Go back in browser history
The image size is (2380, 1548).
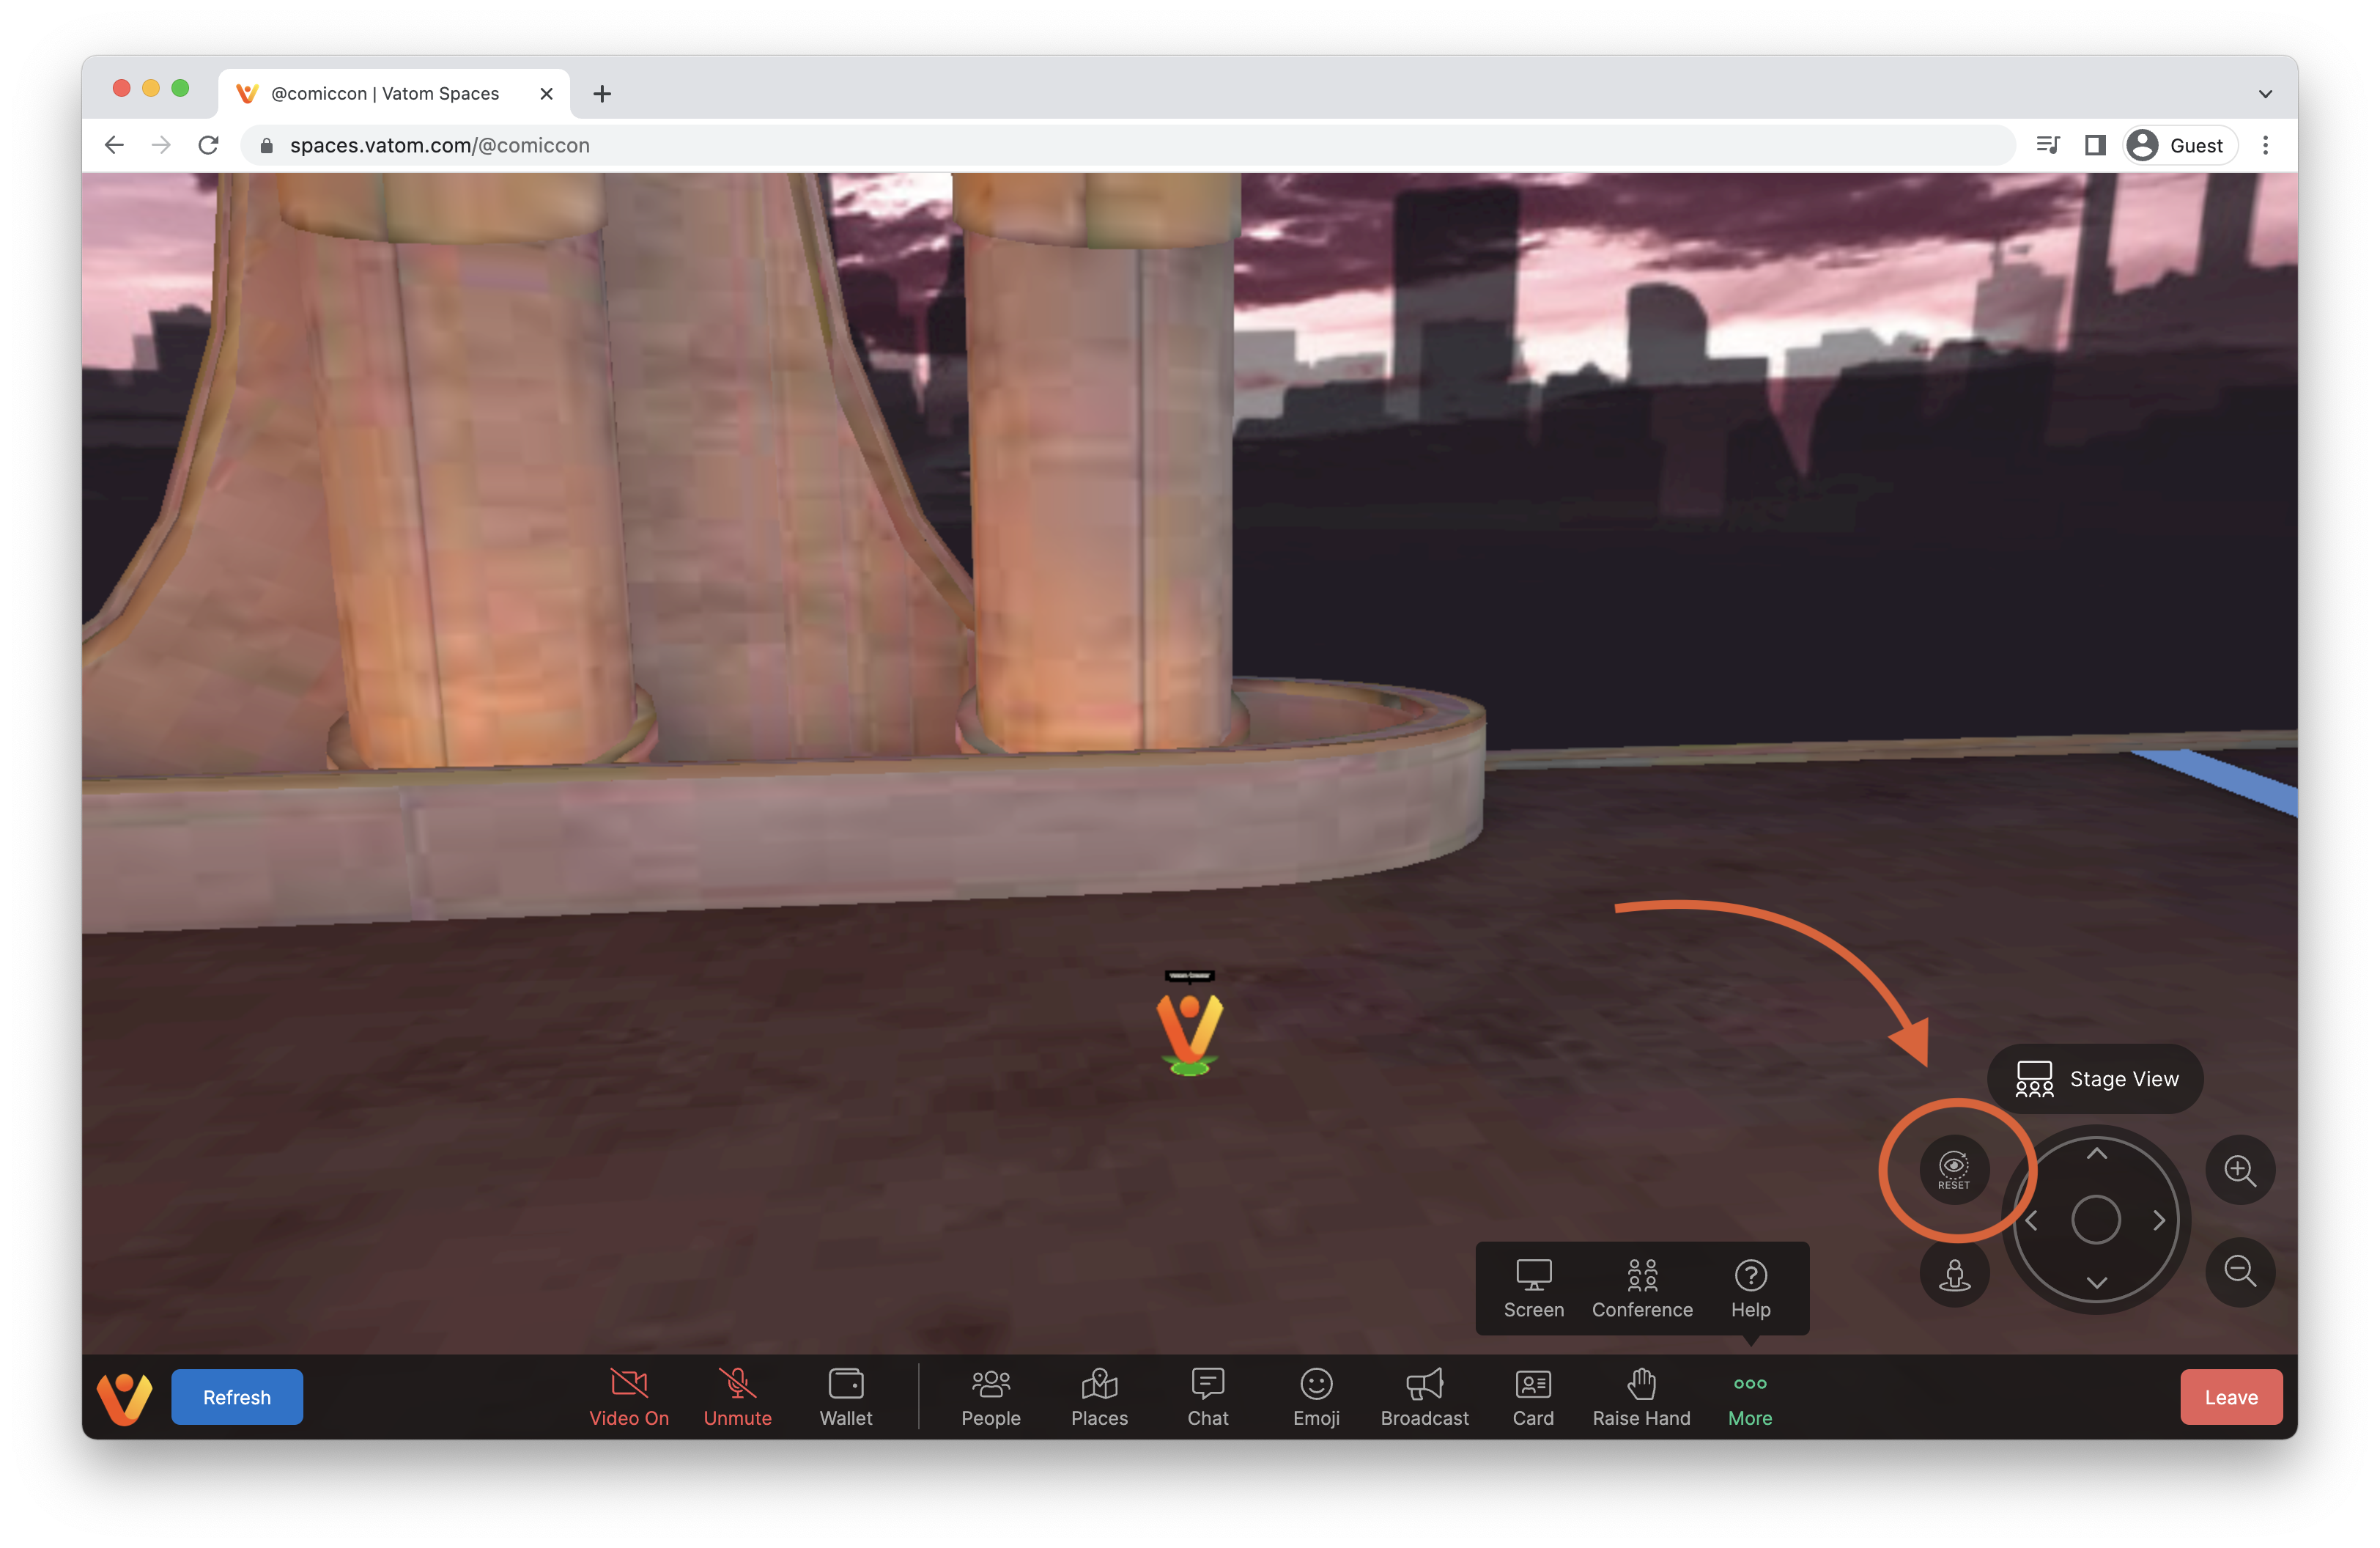tap(114, 145)
